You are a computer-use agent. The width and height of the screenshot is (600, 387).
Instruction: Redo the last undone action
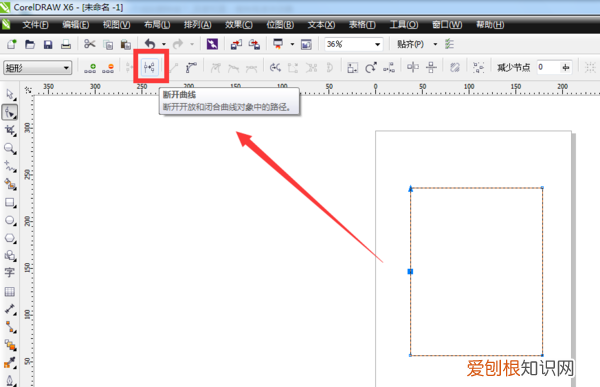178,44
